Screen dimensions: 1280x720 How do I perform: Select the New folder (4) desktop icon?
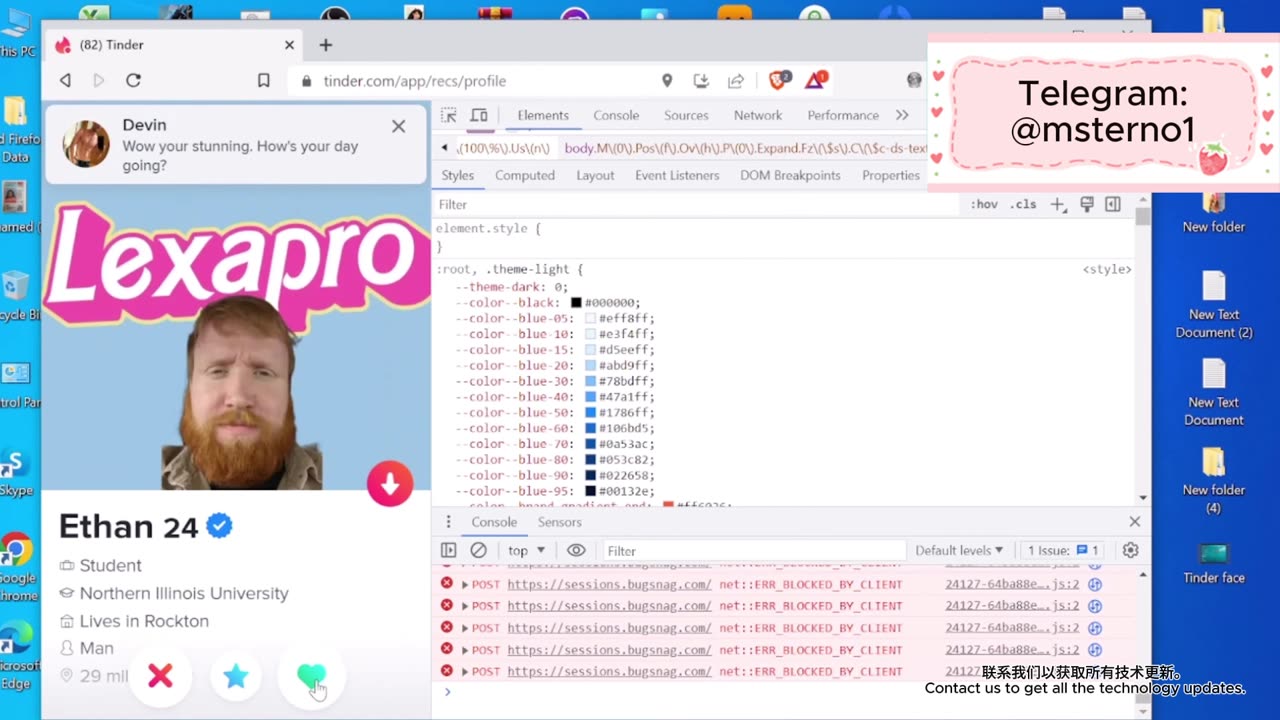point(1214,480)
